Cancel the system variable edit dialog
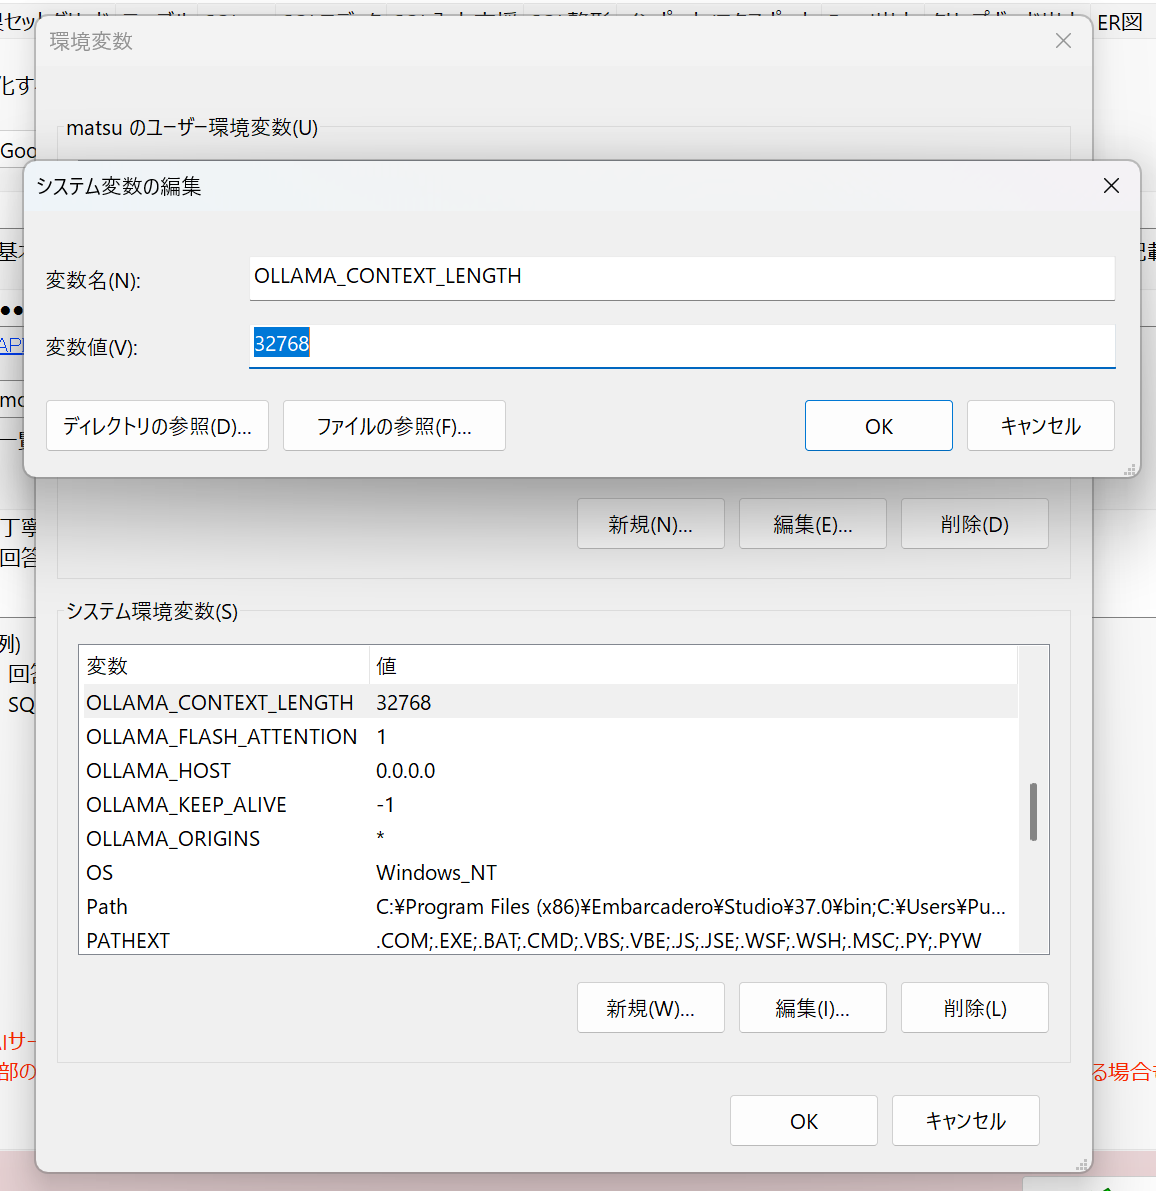The height and width of the screenshot is (1191, 1156). pyautogui.click(x=1040, y=426)
